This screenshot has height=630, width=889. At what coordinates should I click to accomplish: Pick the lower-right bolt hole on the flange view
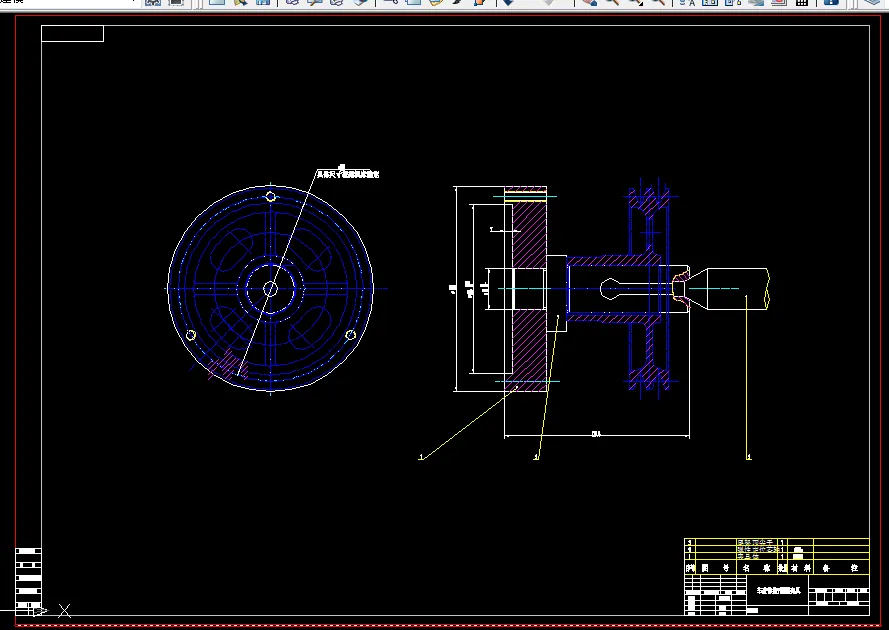350,335
